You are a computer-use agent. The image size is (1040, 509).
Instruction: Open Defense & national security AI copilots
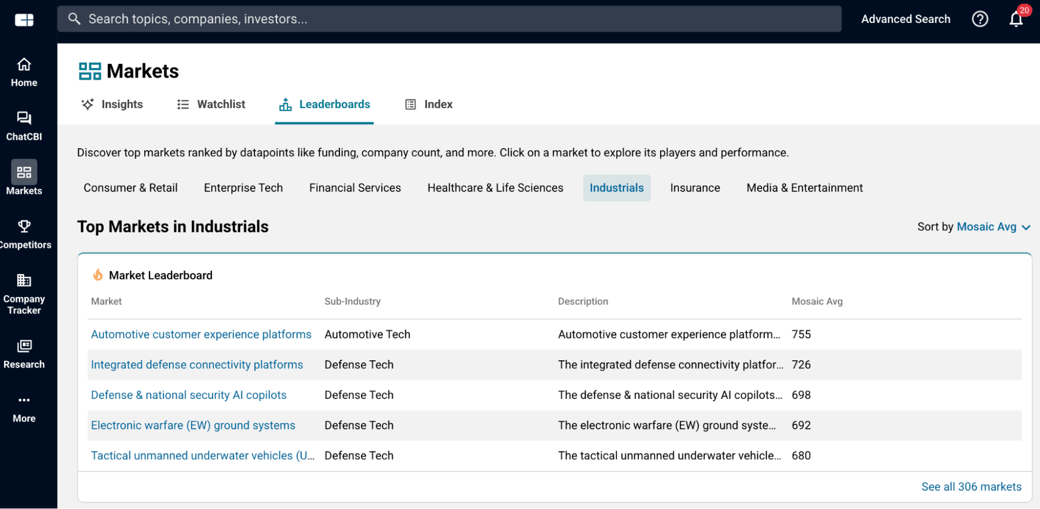[188, 395]
